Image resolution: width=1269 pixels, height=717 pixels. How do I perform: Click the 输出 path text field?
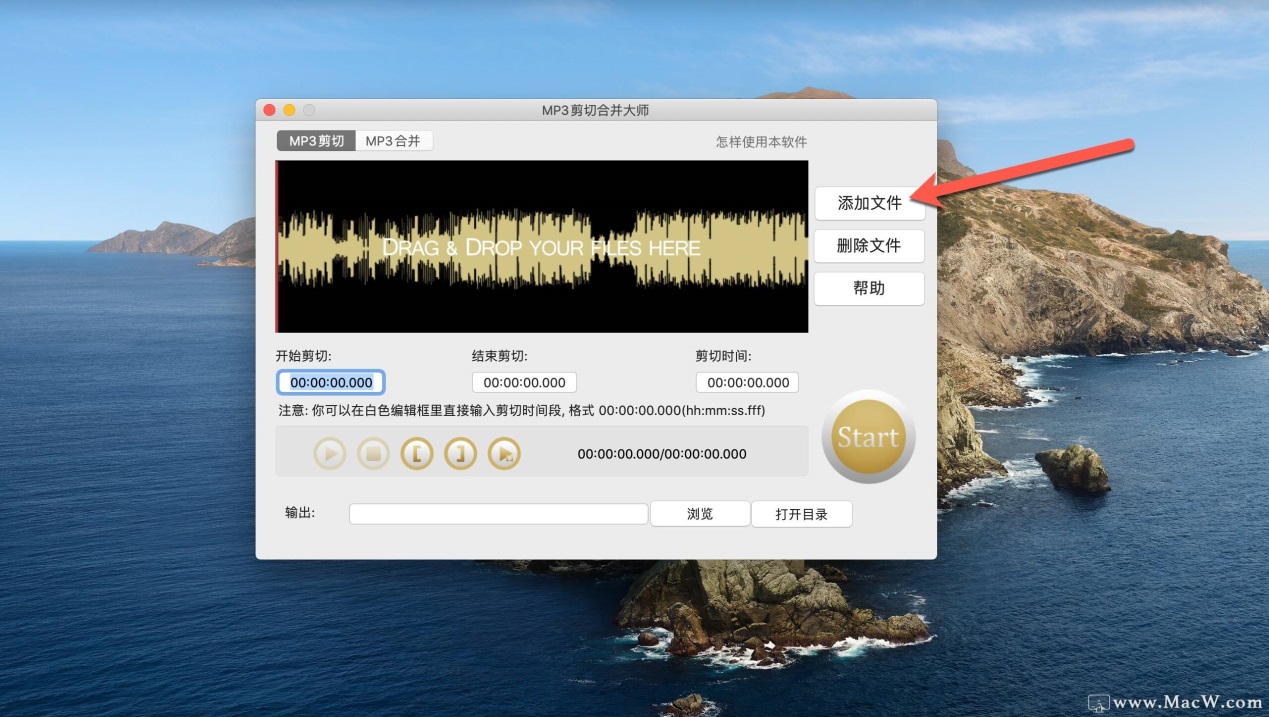(498, 514)
